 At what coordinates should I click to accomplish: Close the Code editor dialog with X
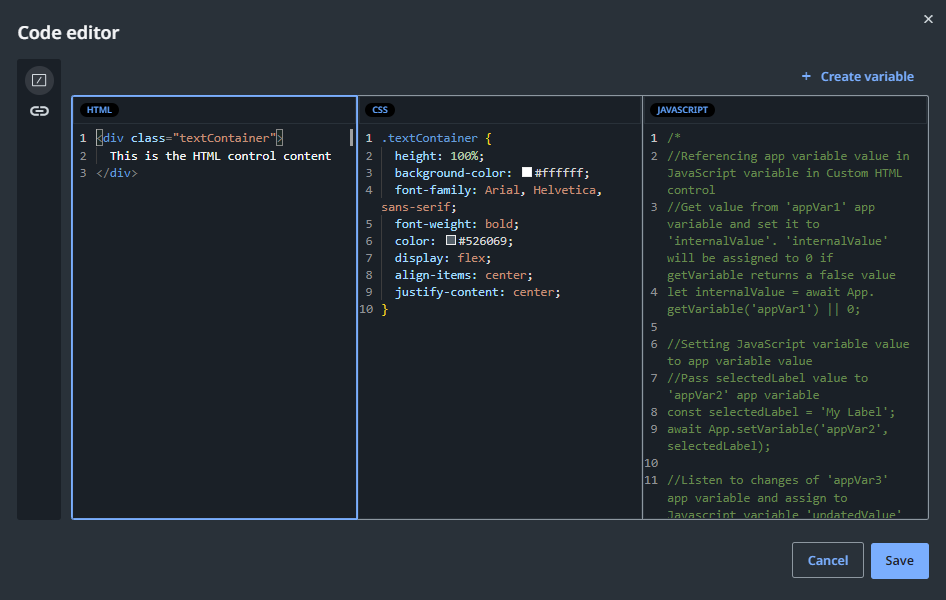point(928,18)
